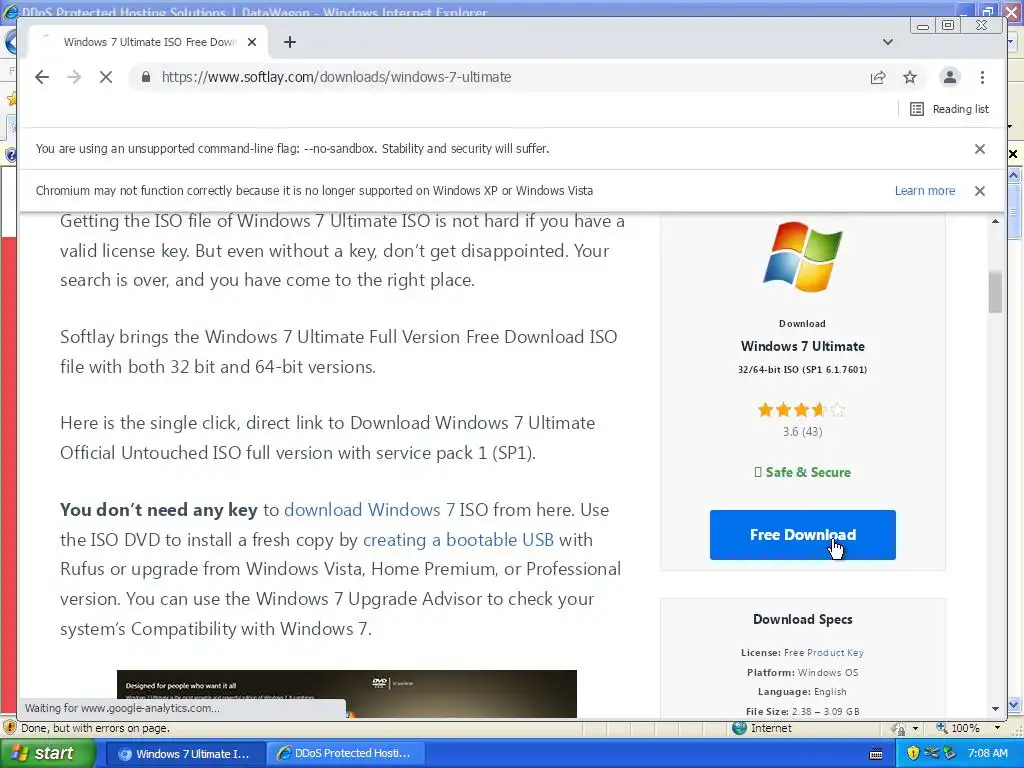Click the Chromium forward arrow

[x=74, y=77]
